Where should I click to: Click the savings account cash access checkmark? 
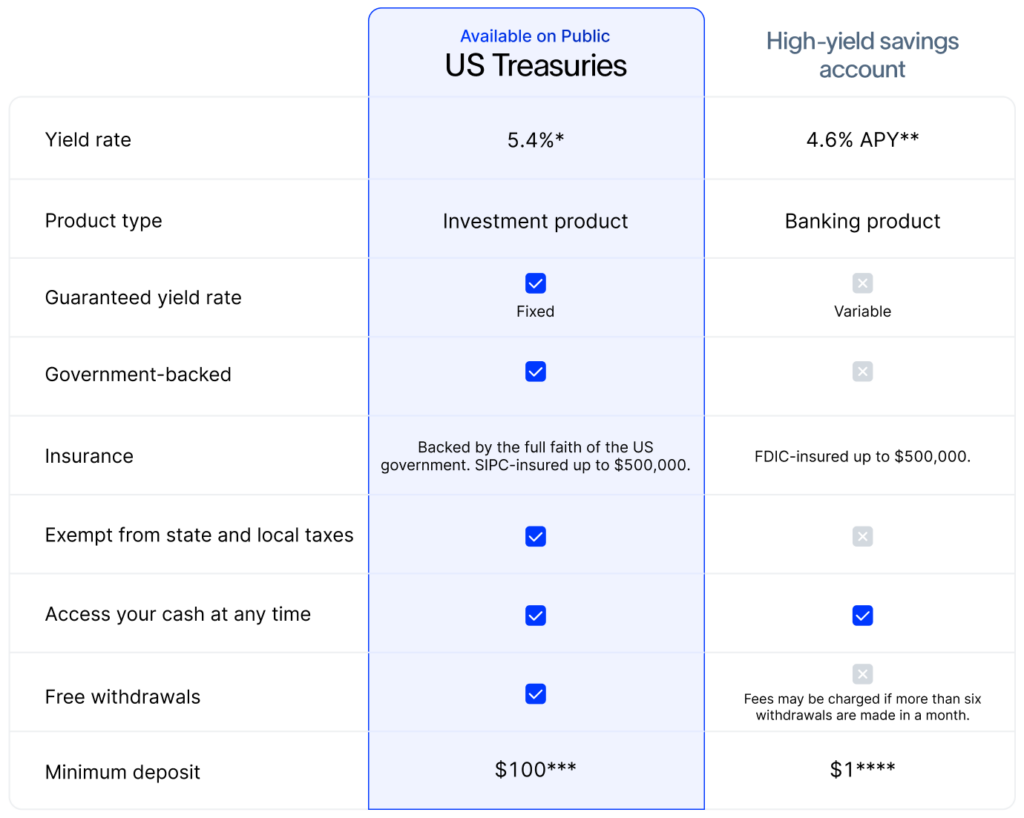(862, 616)
